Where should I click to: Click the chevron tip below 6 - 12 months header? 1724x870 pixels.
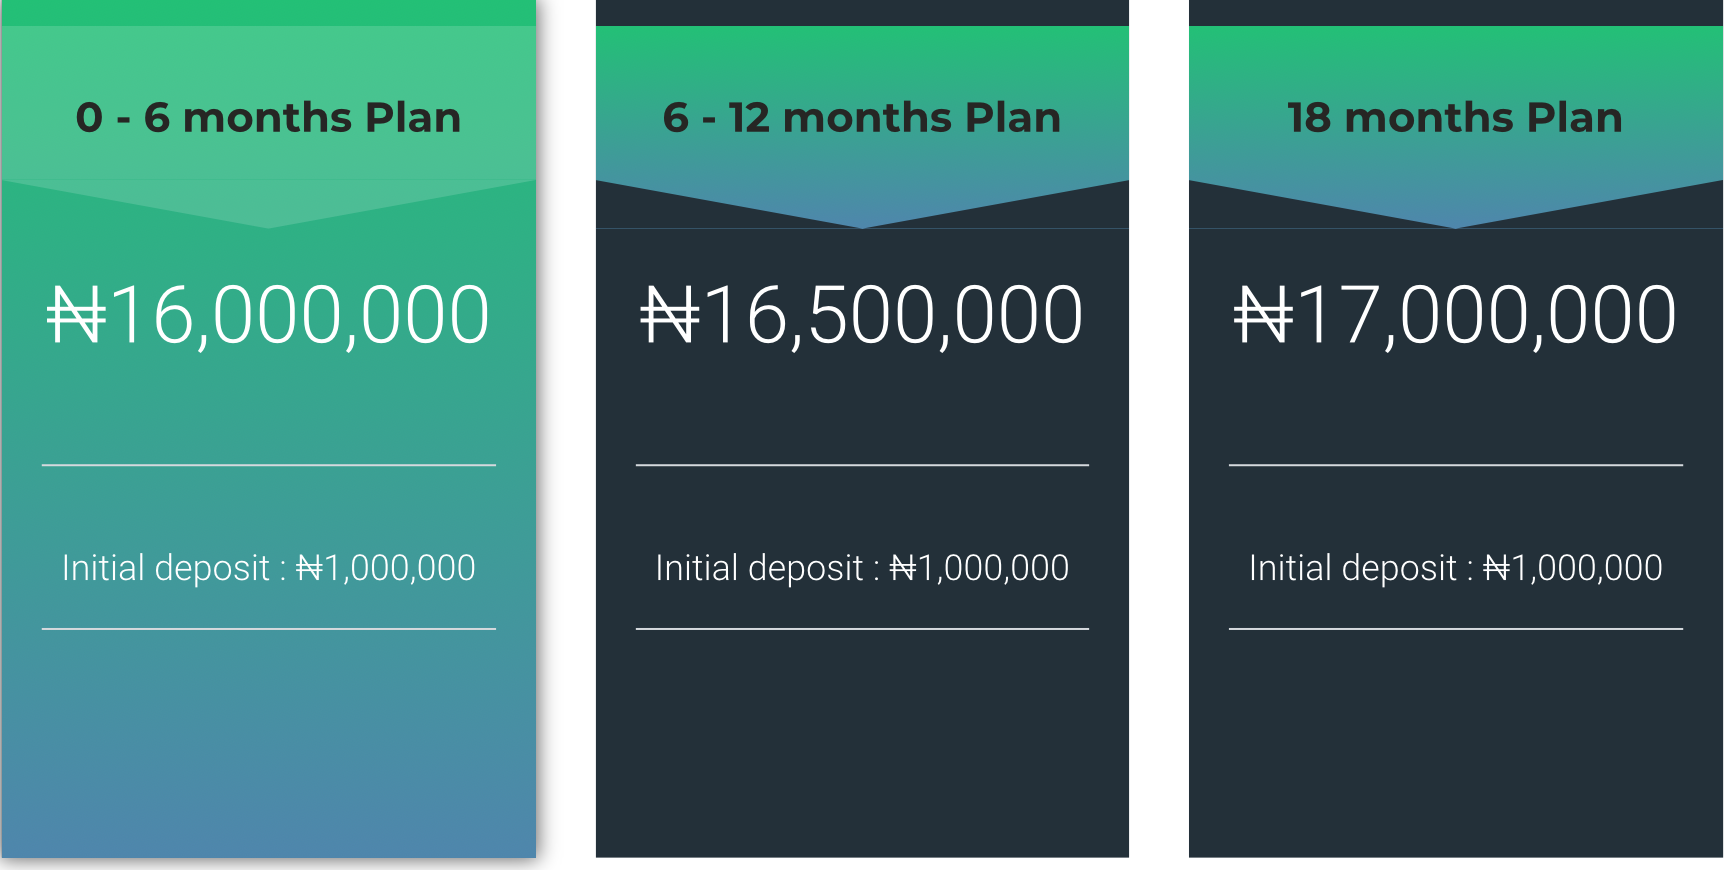pos(862,222)
